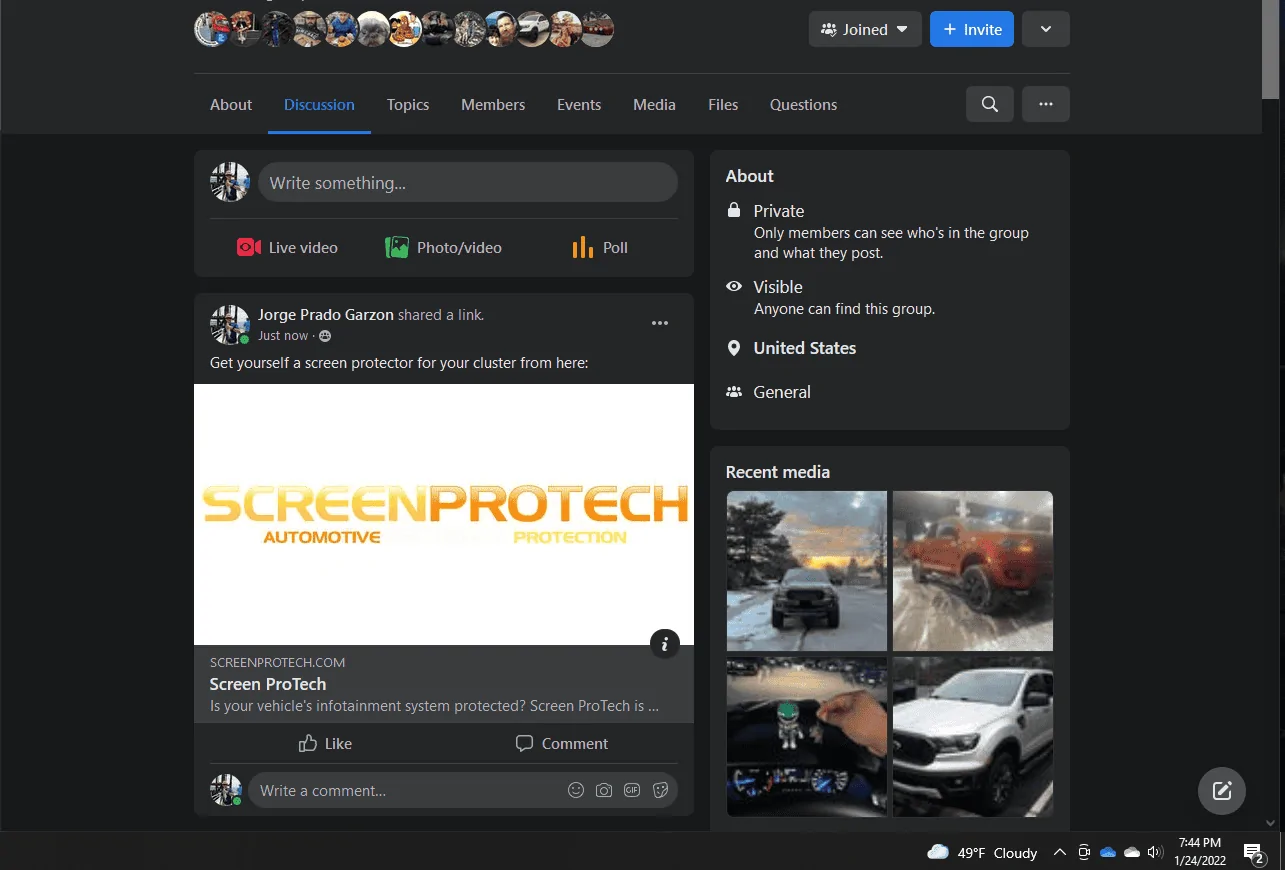
Task: Expand the chevron dropdown next to Invite
Action: [x=1046, y=29]
